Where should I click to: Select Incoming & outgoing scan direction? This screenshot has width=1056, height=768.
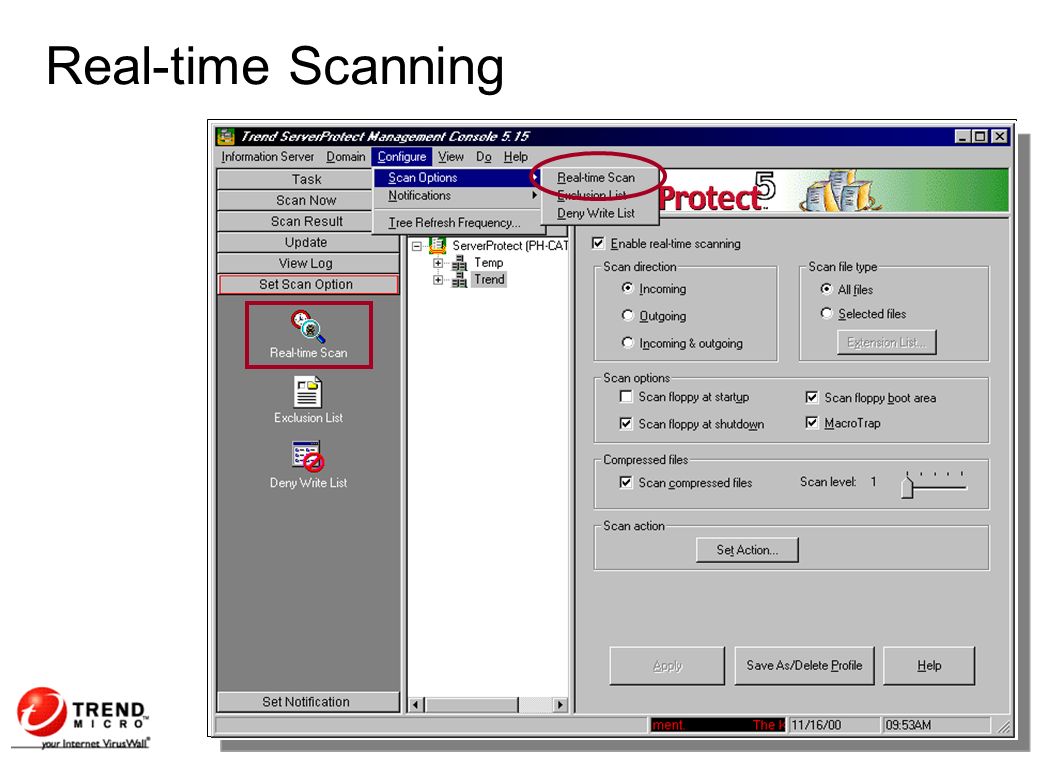click(x=628, y=343)
